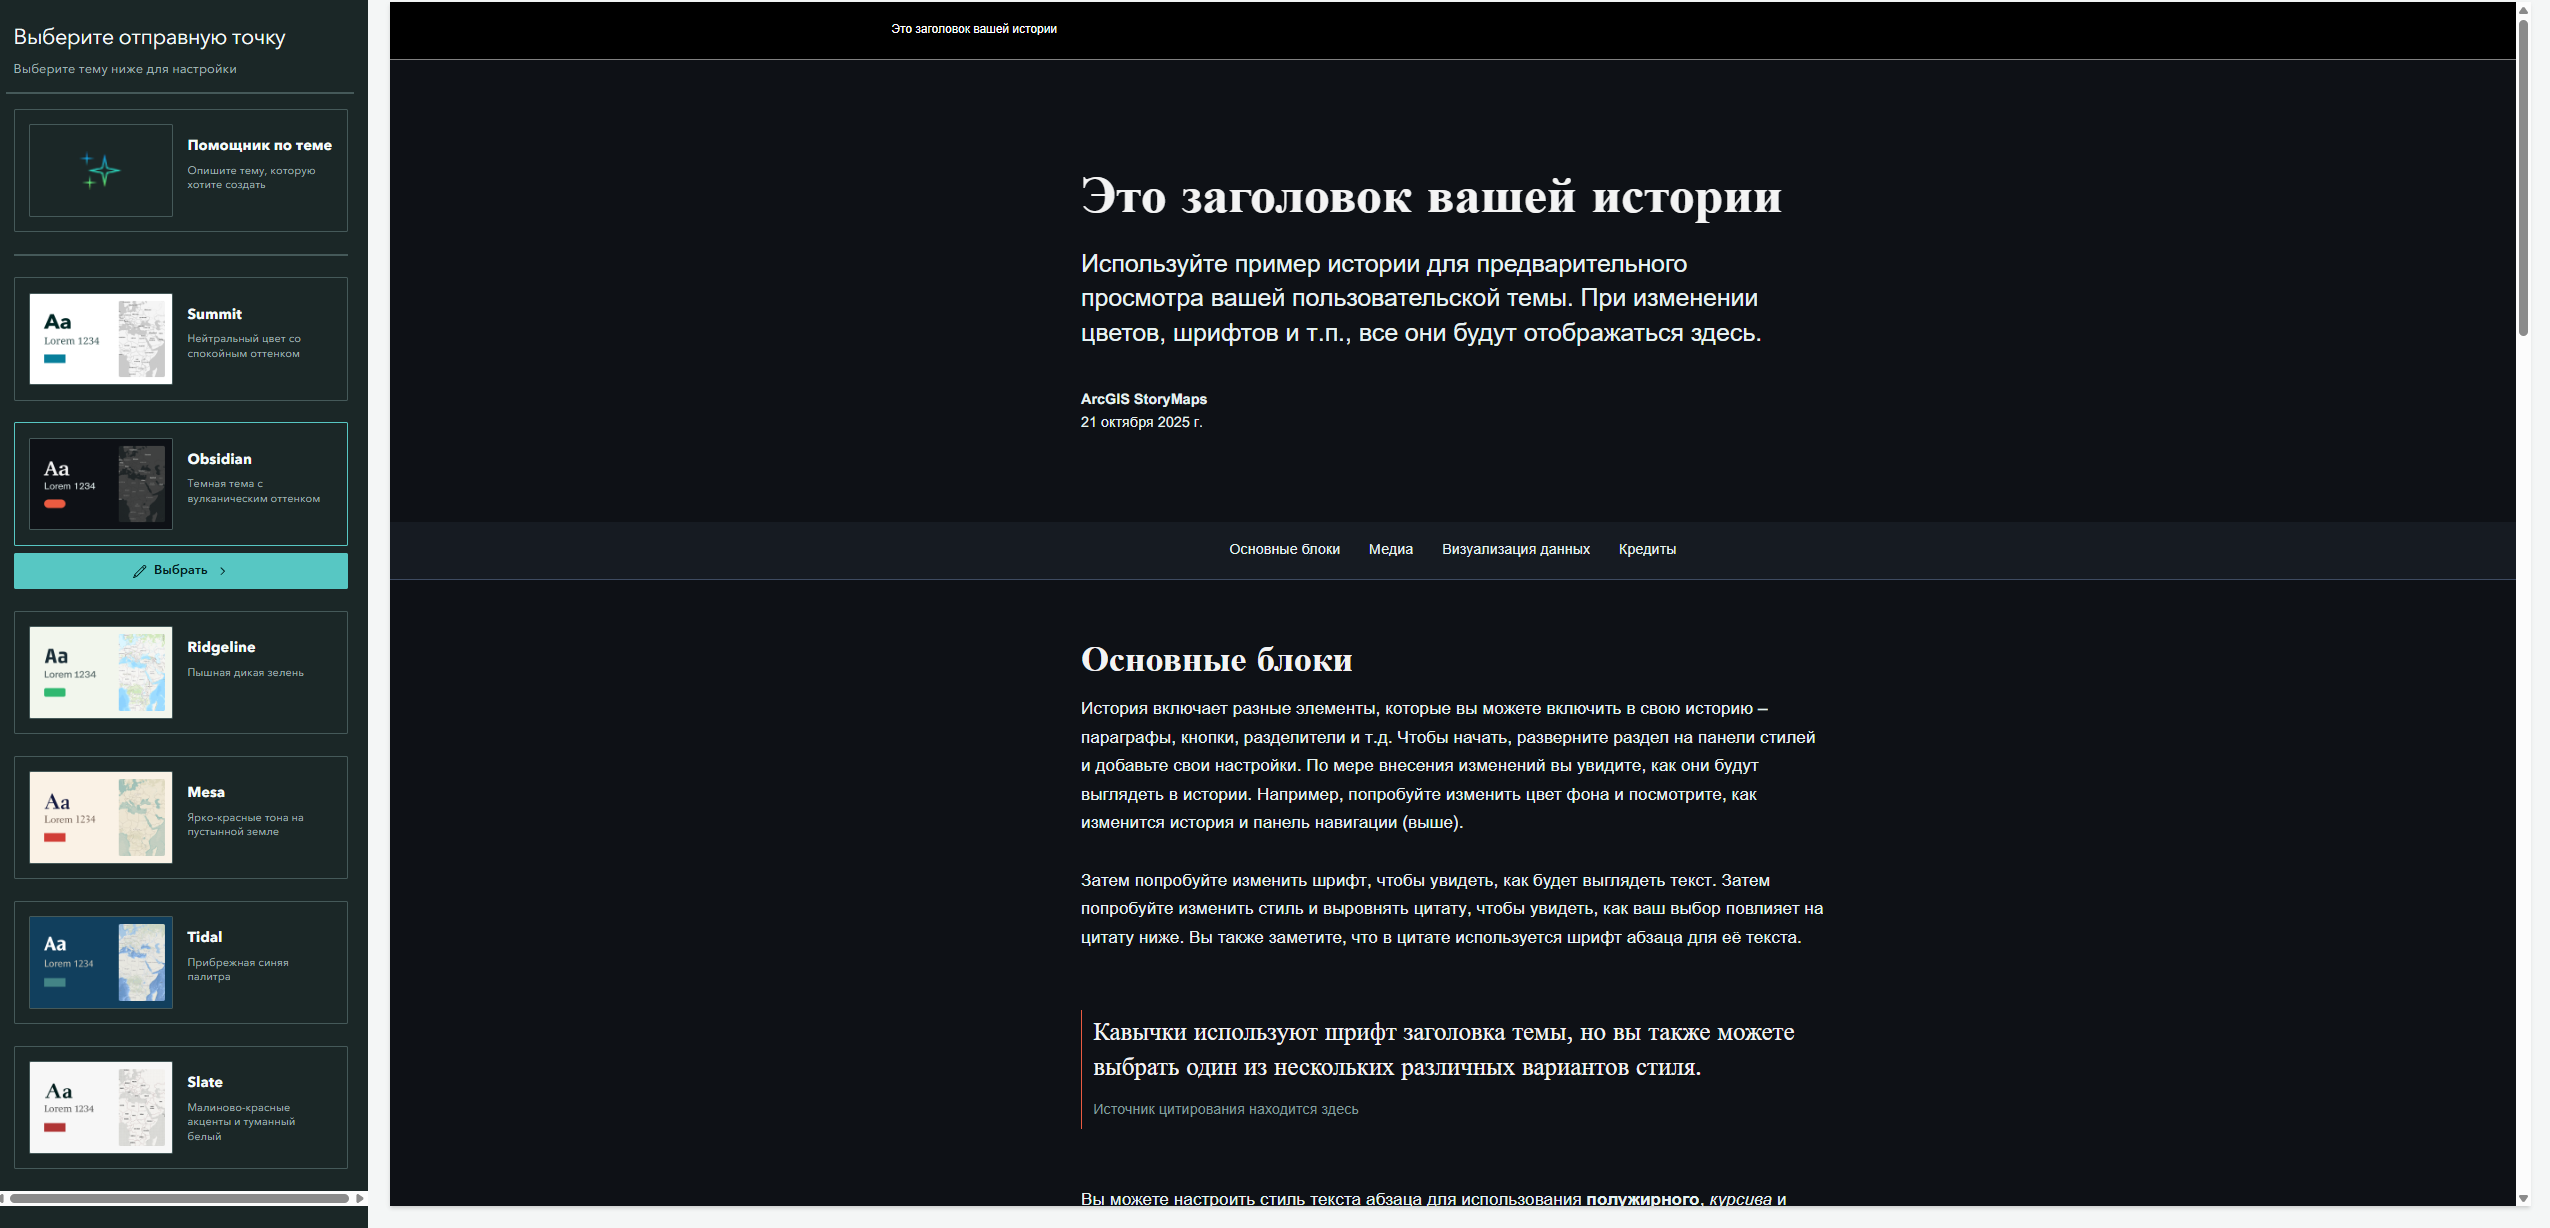Click the pencil icon on Выбрать button
This screenshot has height=1228, width=2550.
[x=140, y=571]
